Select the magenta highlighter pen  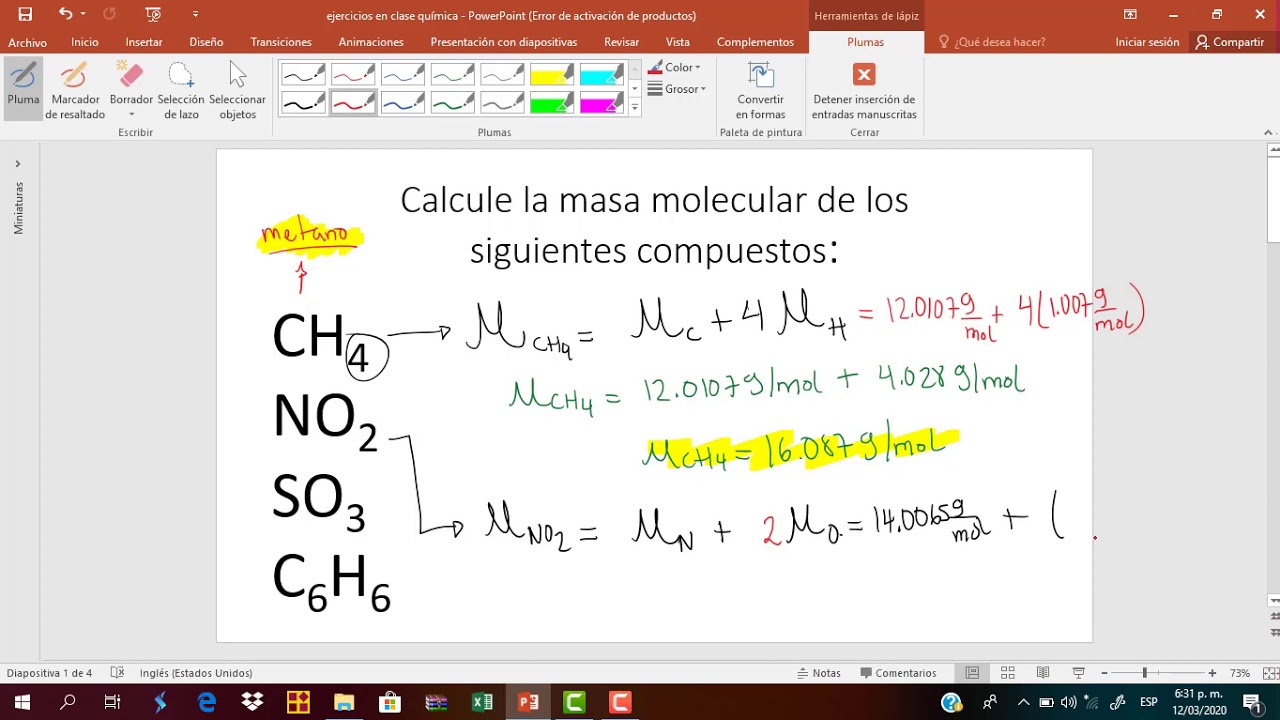tap(602, 102)
